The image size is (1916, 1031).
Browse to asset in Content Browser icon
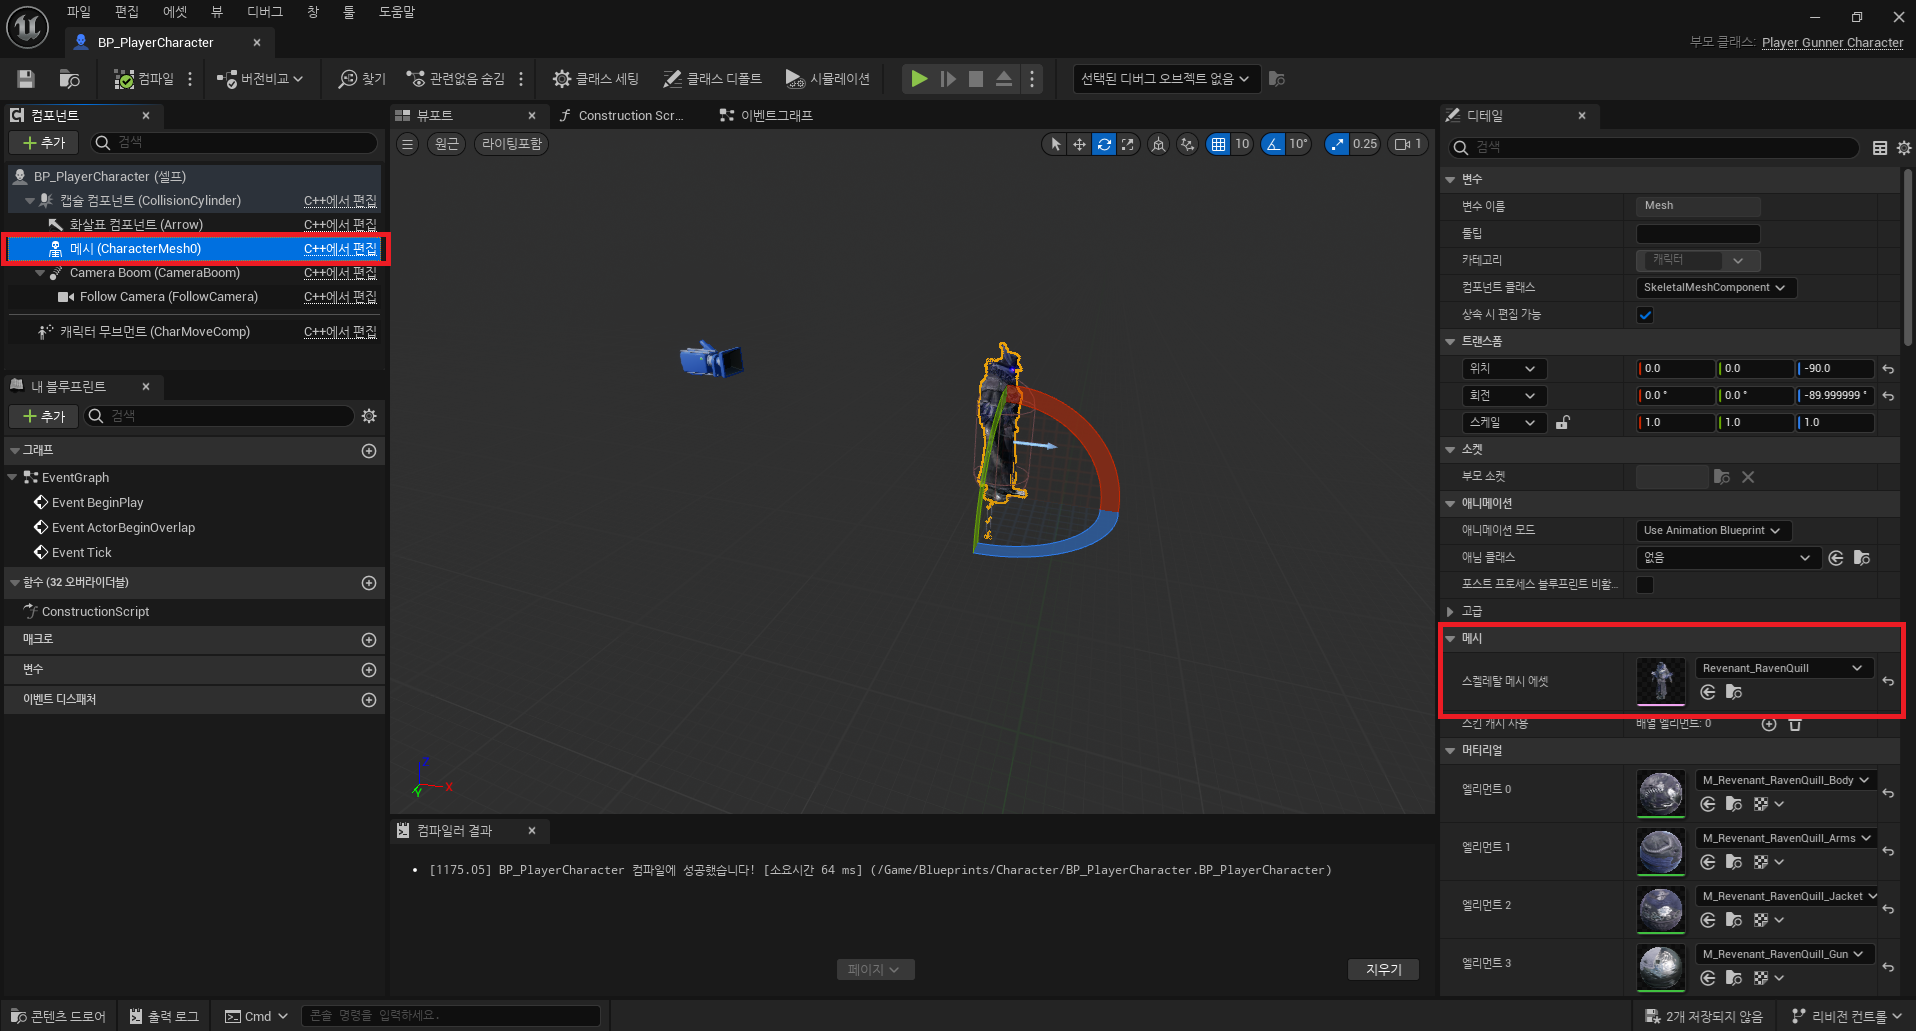pos(69,79)
